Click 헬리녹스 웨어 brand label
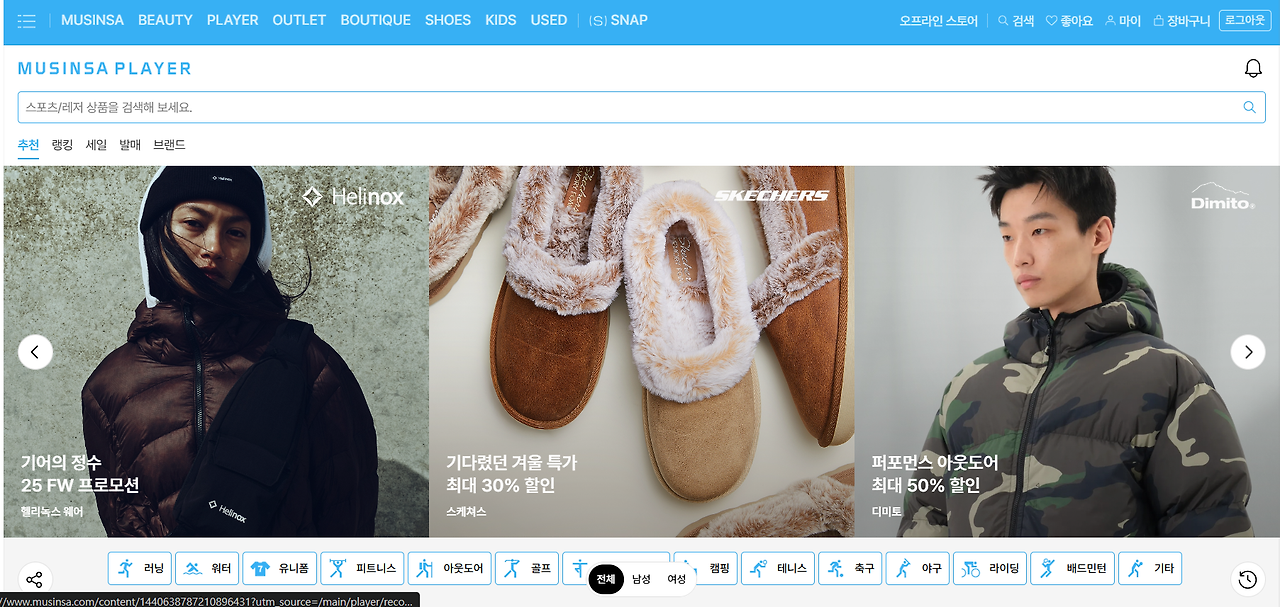Screen dimensions: 1280x607 point(52,511)
